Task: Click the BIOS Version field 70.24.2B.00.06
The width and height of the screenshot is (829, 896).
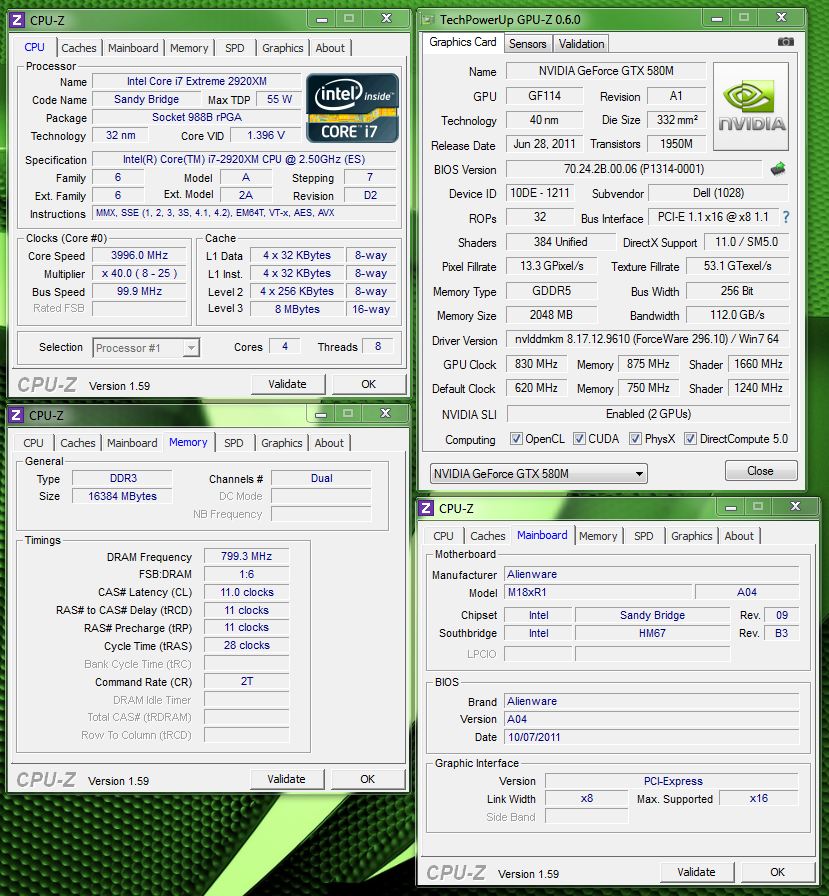Action: [x=634, y=169]
